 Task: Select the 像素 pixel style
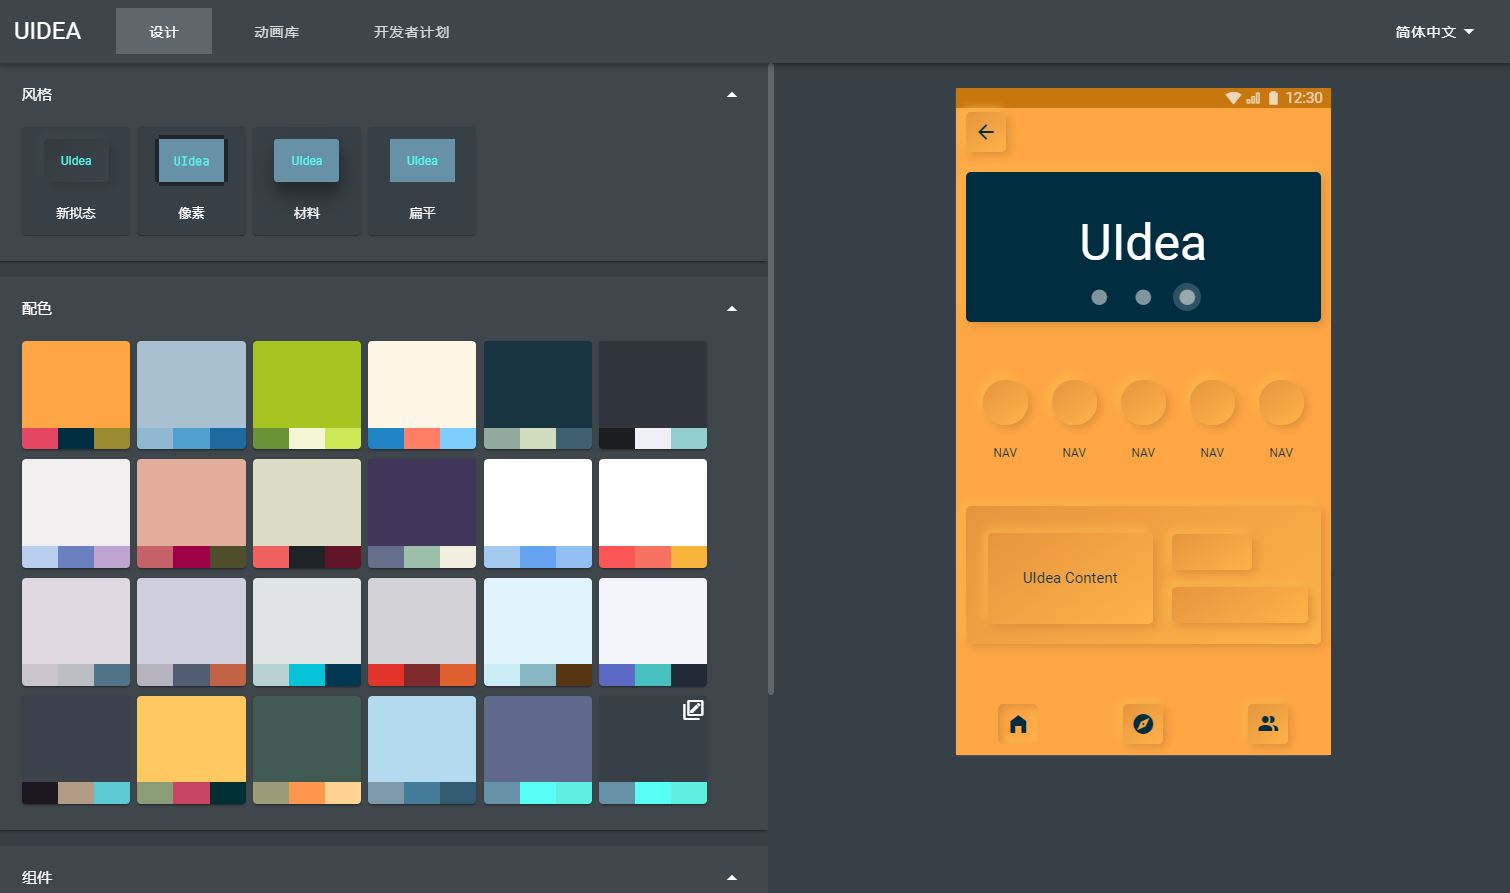pos(191,181)
